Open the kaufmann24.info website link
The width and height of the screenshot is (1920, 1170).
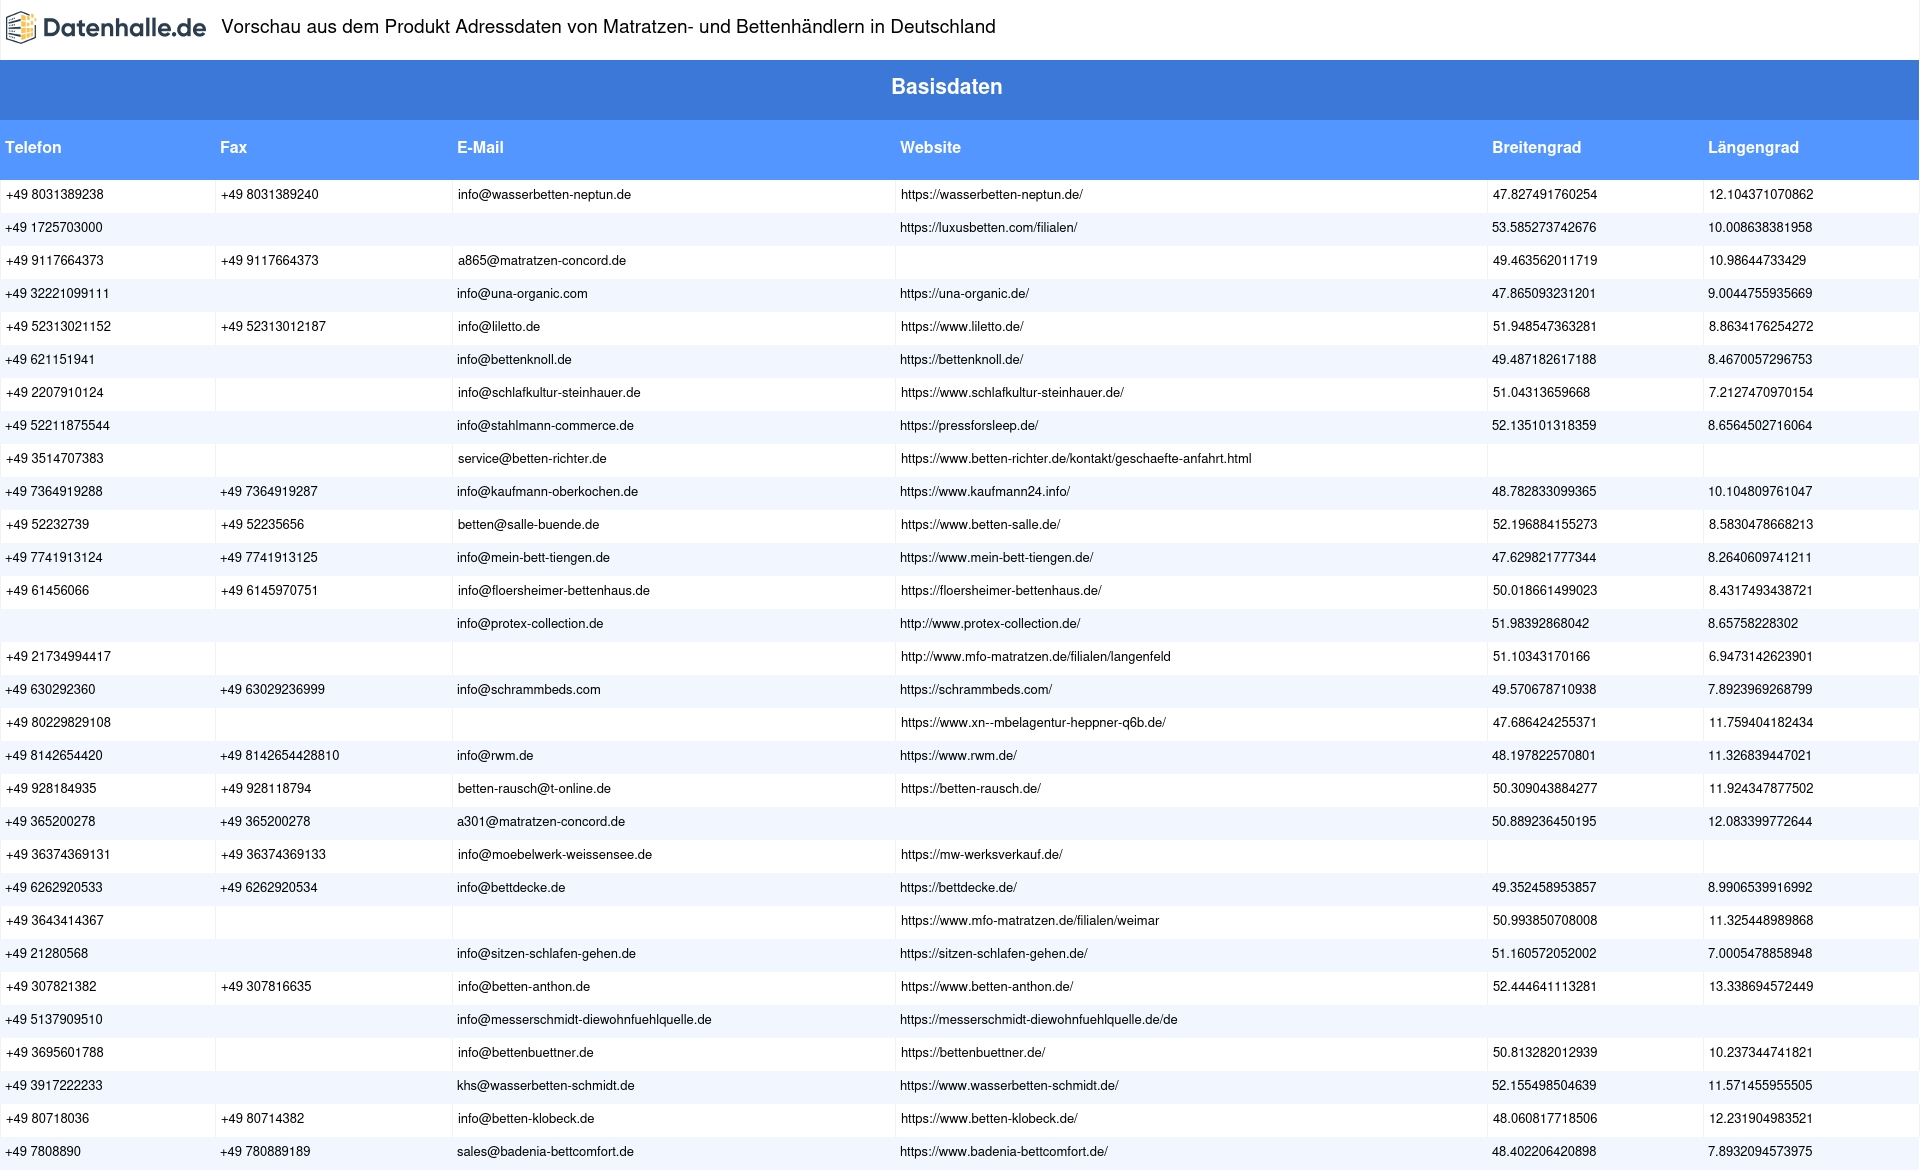coord(985,492)
